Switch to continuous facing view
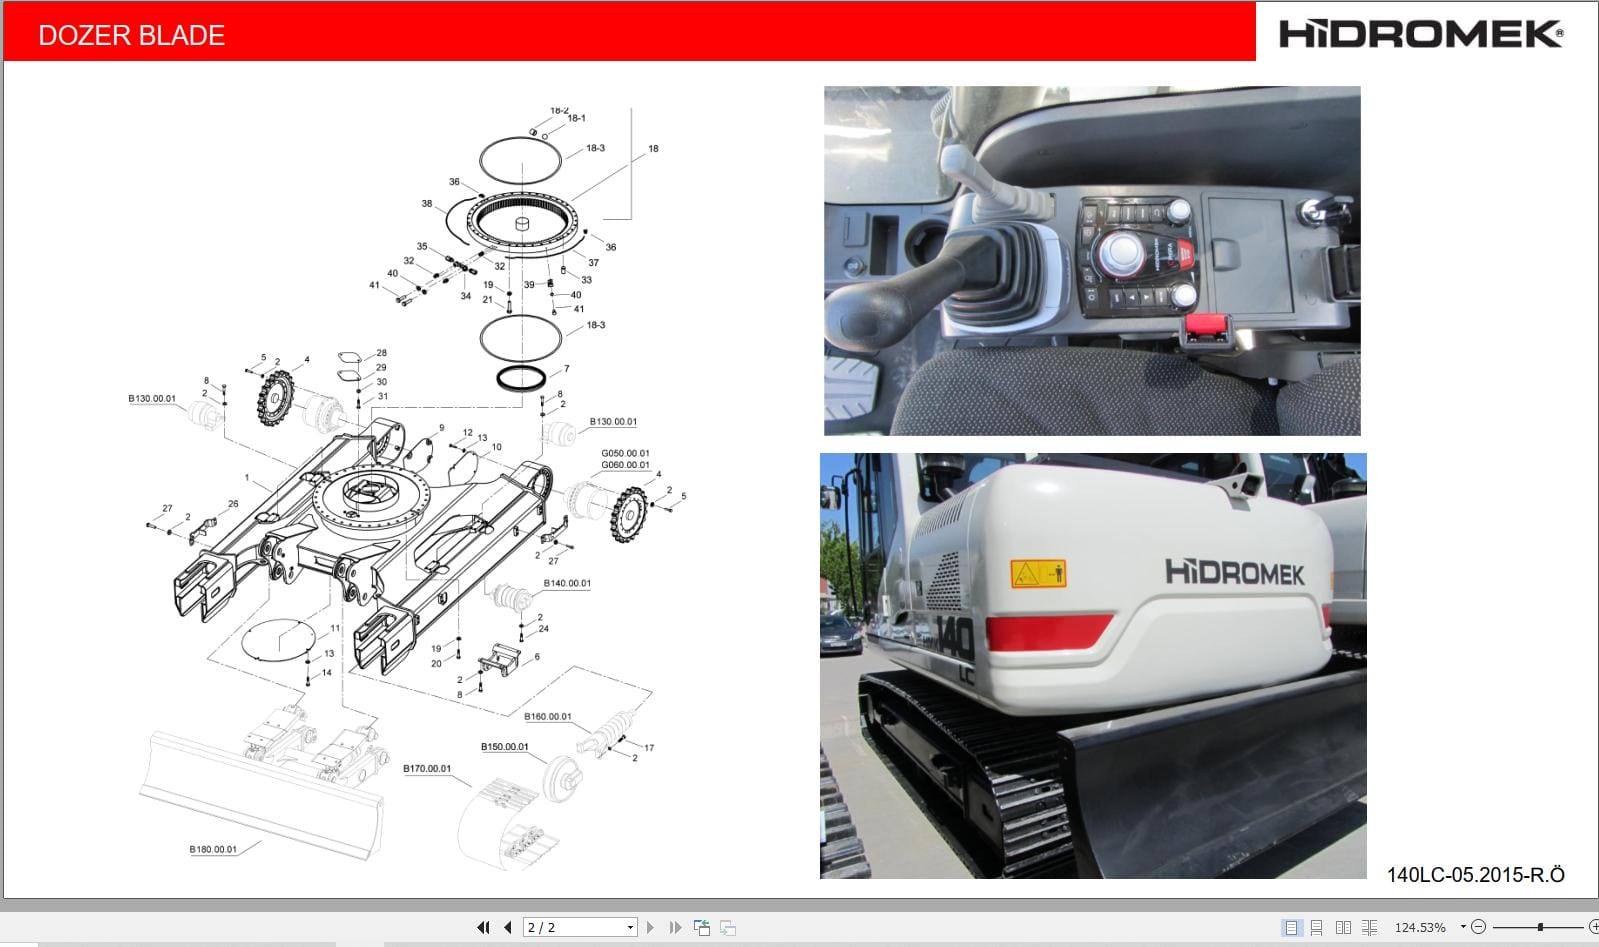The width and height of the screenshot is (1599, 947). tap(1370, 927)
